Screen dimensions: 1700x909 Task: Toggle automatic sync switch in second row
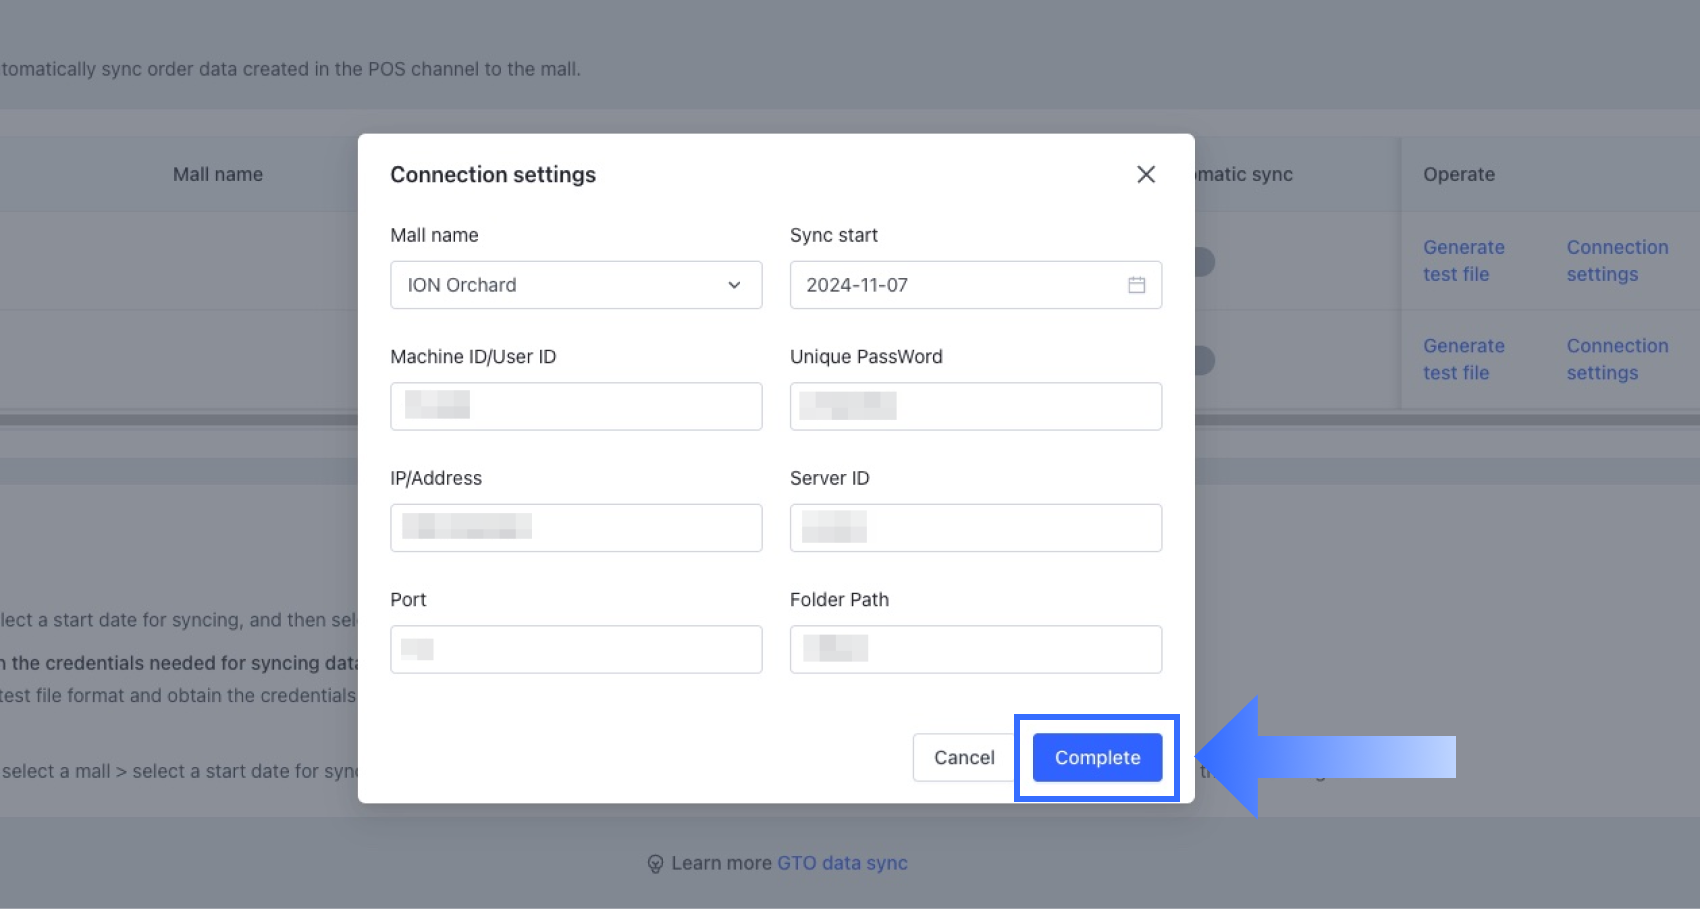click(1205, 360)
